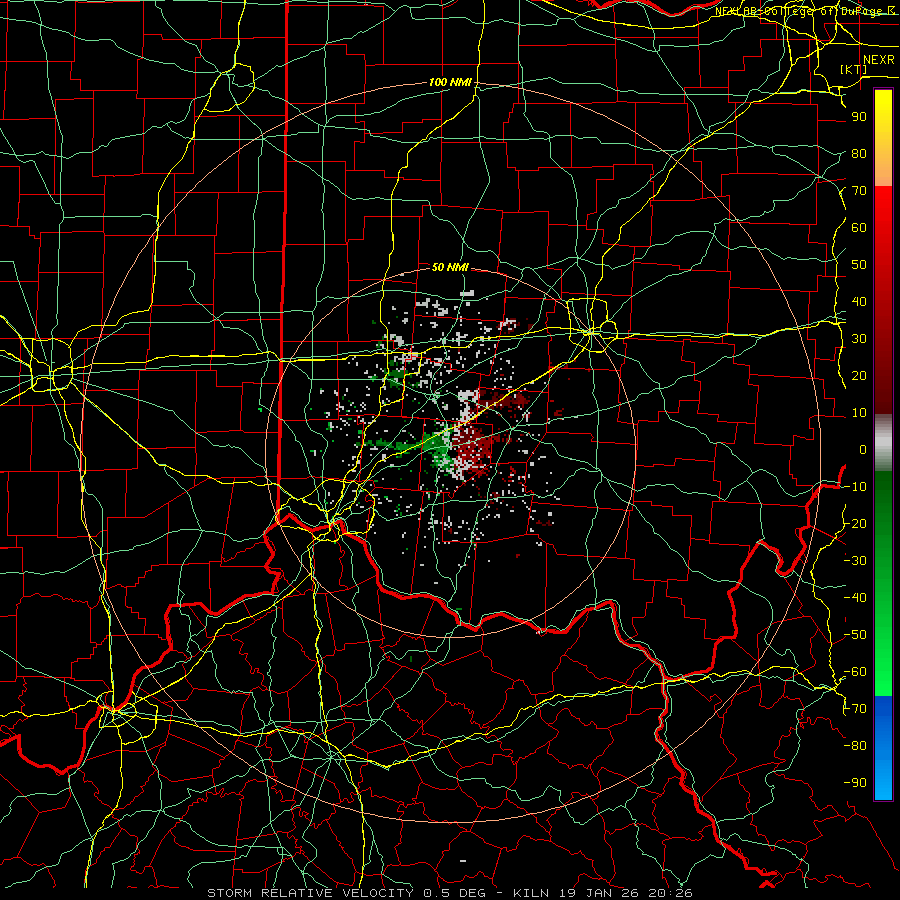900x900 pixels.
Task: Click the positive 60 scale value
Action: coord(859,228)
